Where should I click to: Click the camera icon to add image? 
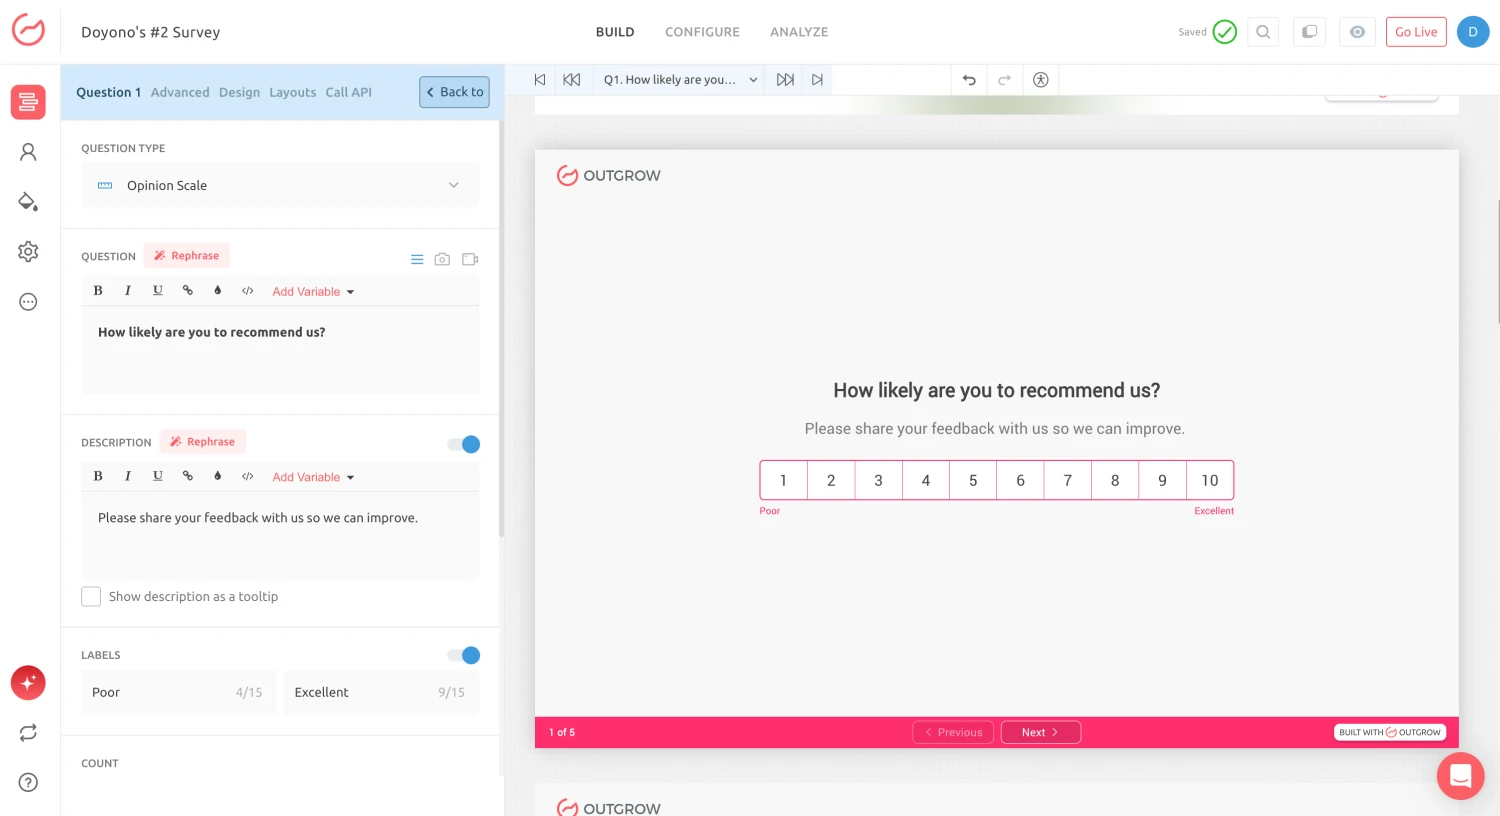tap(442, 259)
